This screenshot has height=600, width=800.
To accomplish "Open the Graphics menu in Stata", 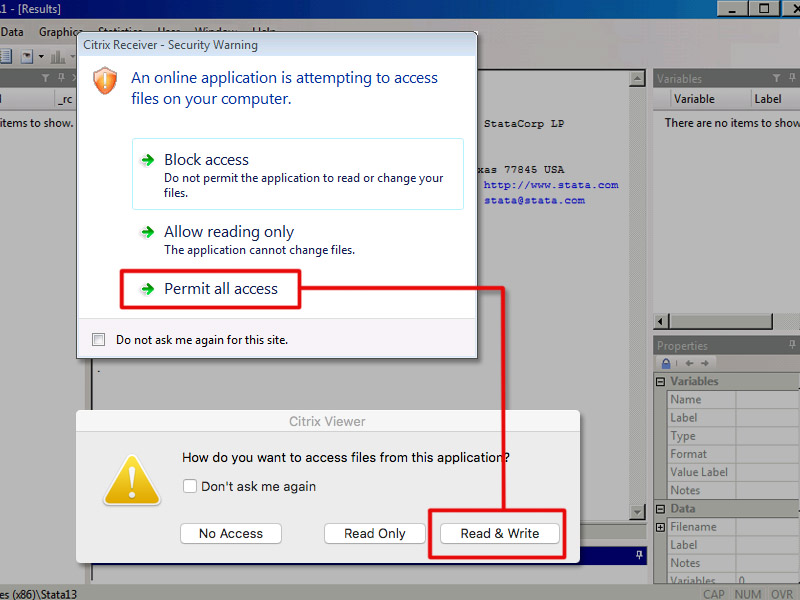I will point(60,32).
